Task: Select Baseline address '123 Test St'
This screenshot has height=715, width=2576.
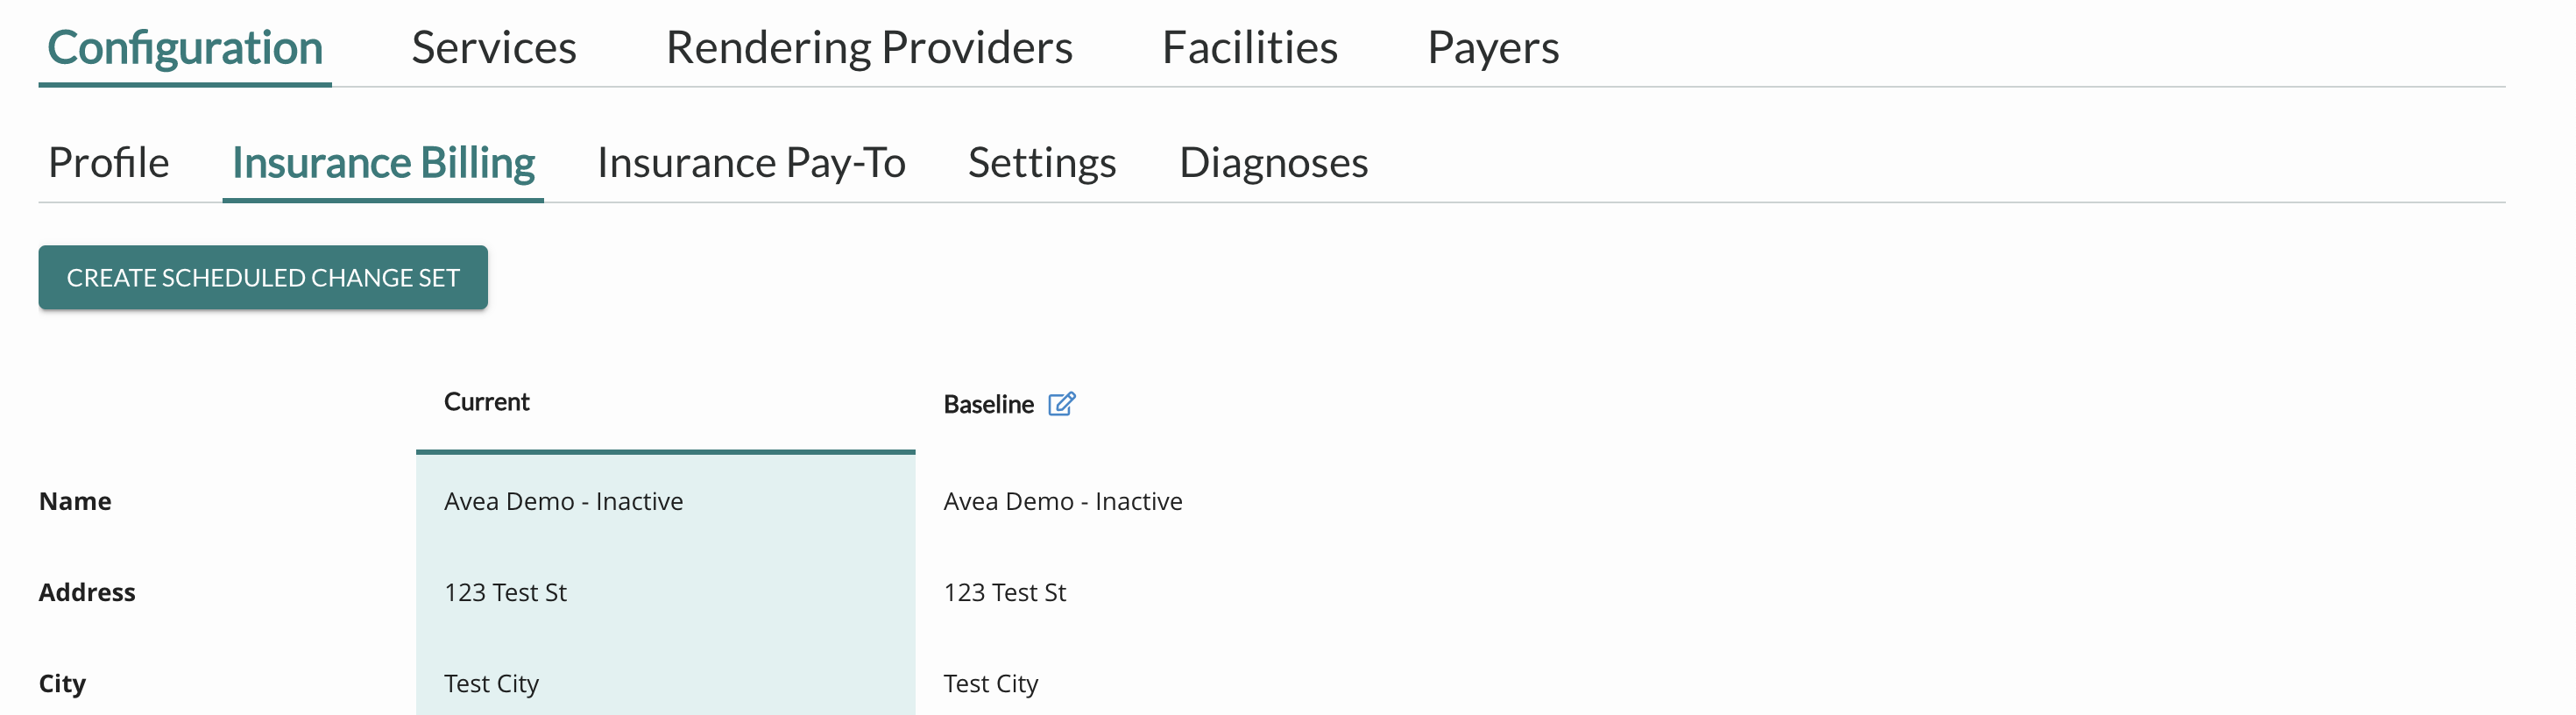Action: 1004,592
